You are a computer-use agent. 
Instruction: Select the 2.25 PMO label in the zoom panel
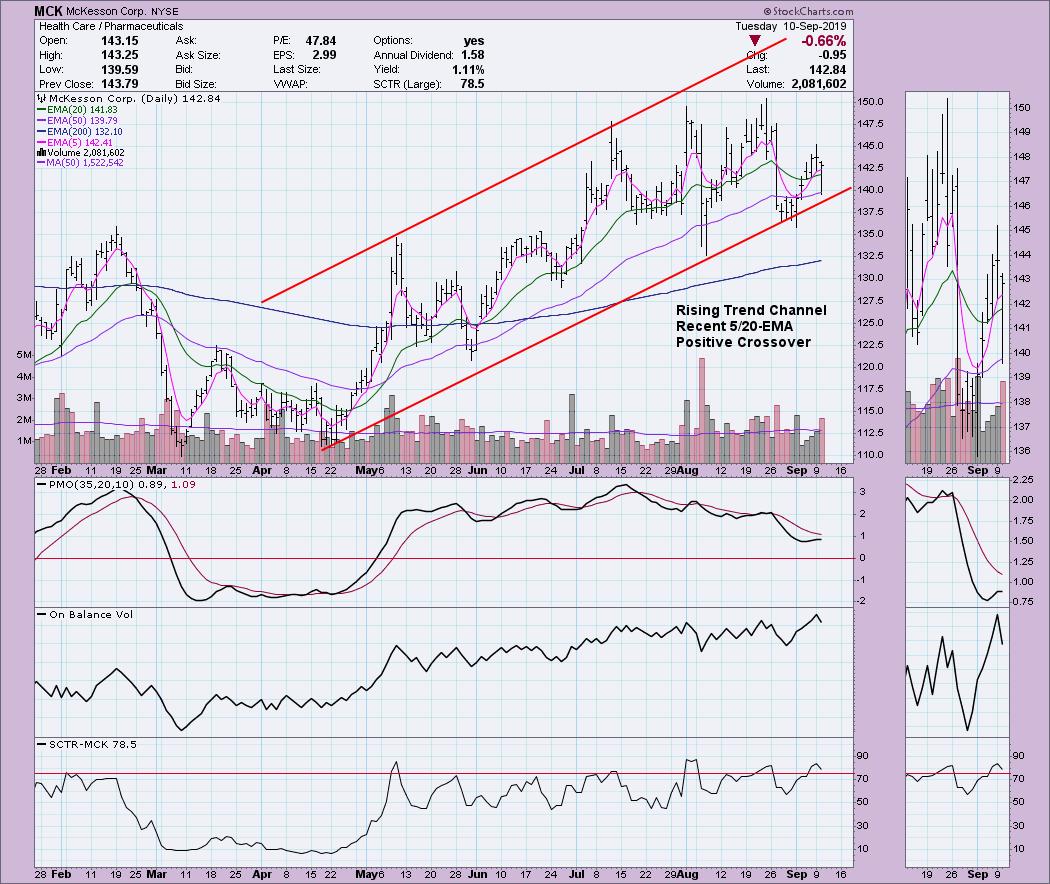click(x=1022, y=480)
